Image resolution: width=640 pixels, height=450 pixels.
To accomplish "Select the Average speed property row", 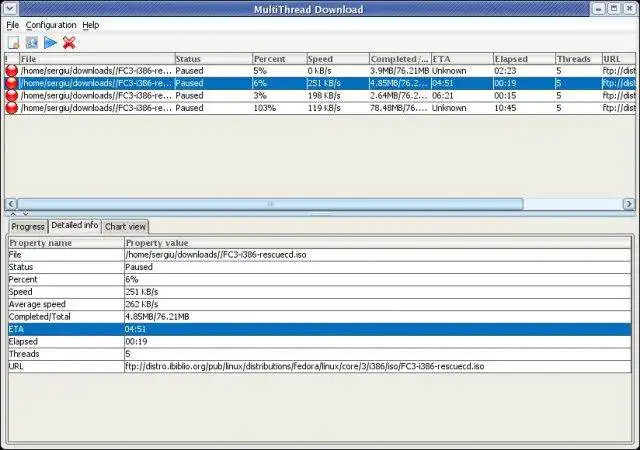I will [x=320, y=304].
